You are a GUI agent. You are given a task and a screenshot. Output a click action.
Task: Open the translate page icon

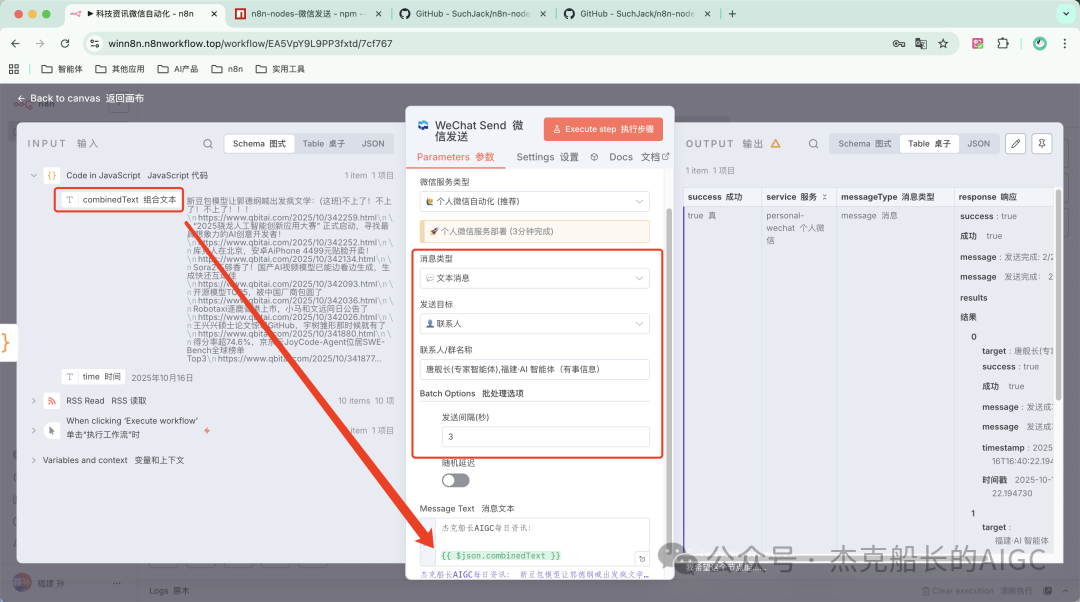921,43
